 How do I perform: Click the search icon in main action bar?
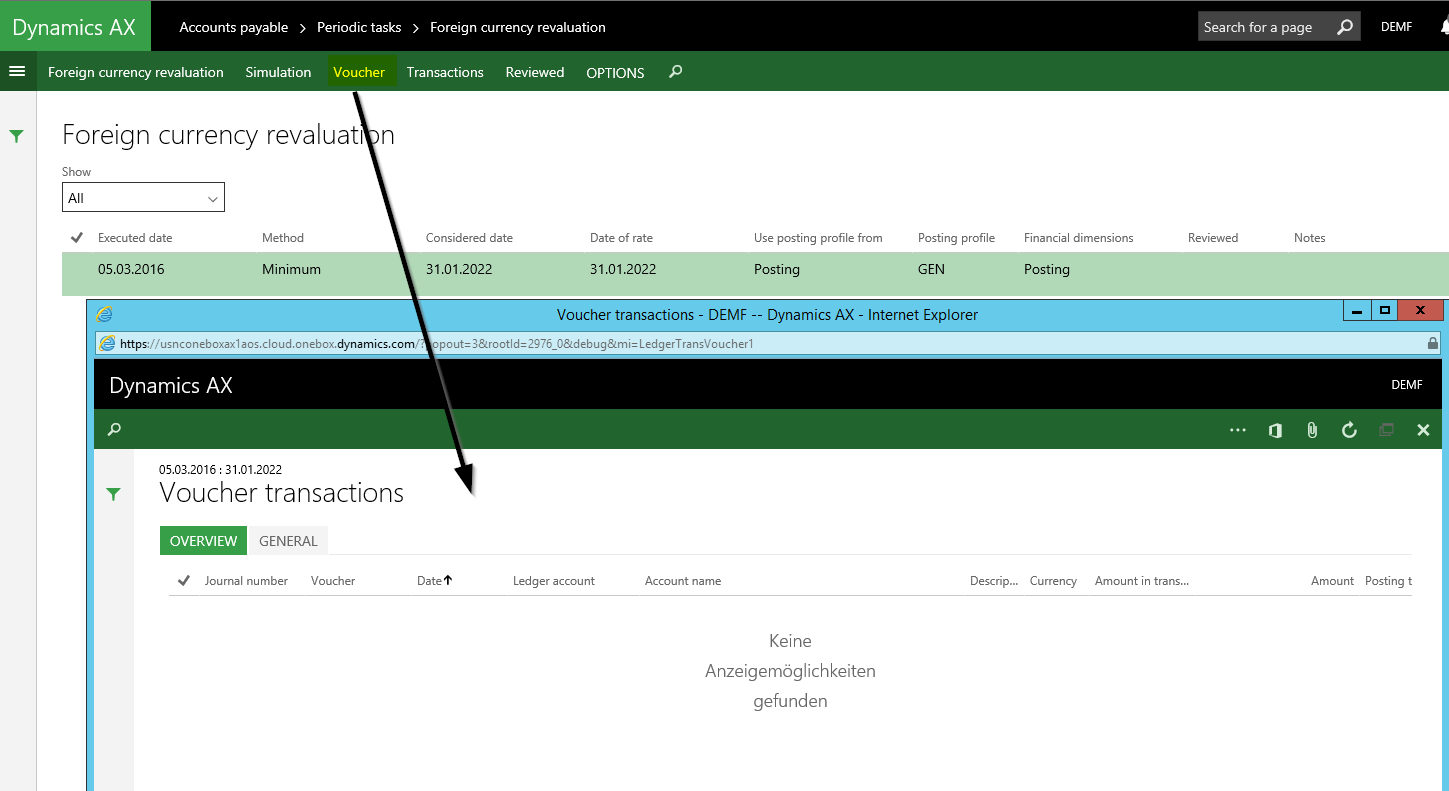click(676, 72)
